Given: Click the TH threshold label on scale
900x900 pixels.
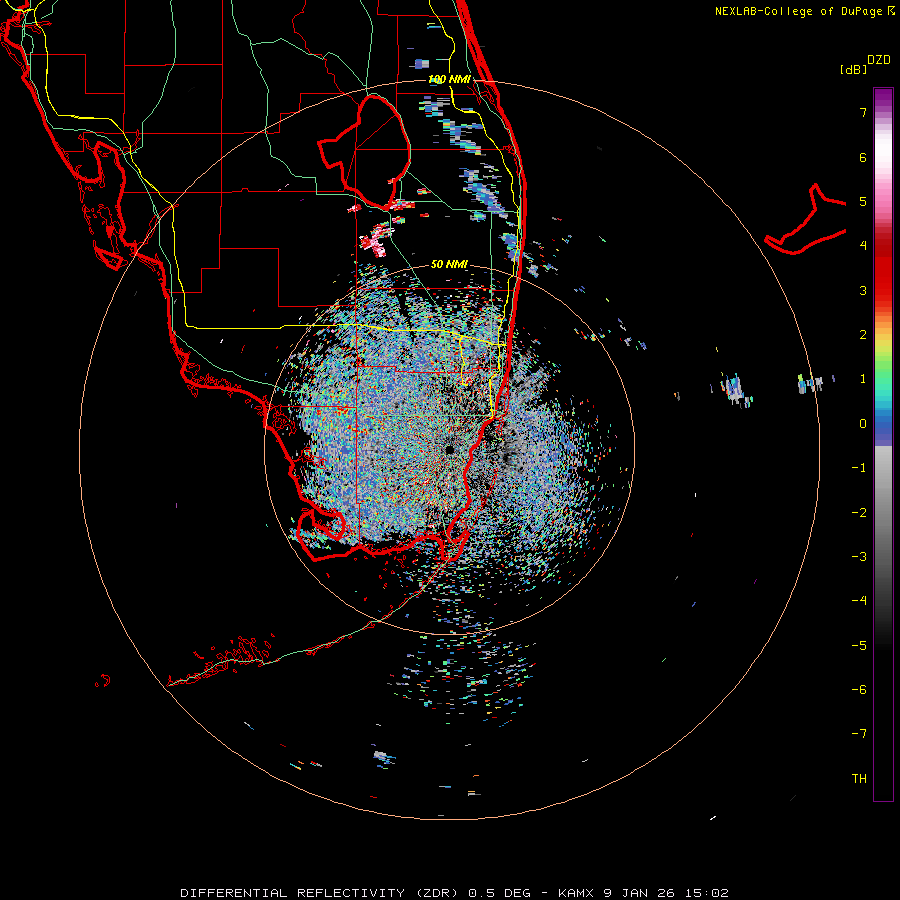Looking at the screenshot, I should (x=859, y=779).
